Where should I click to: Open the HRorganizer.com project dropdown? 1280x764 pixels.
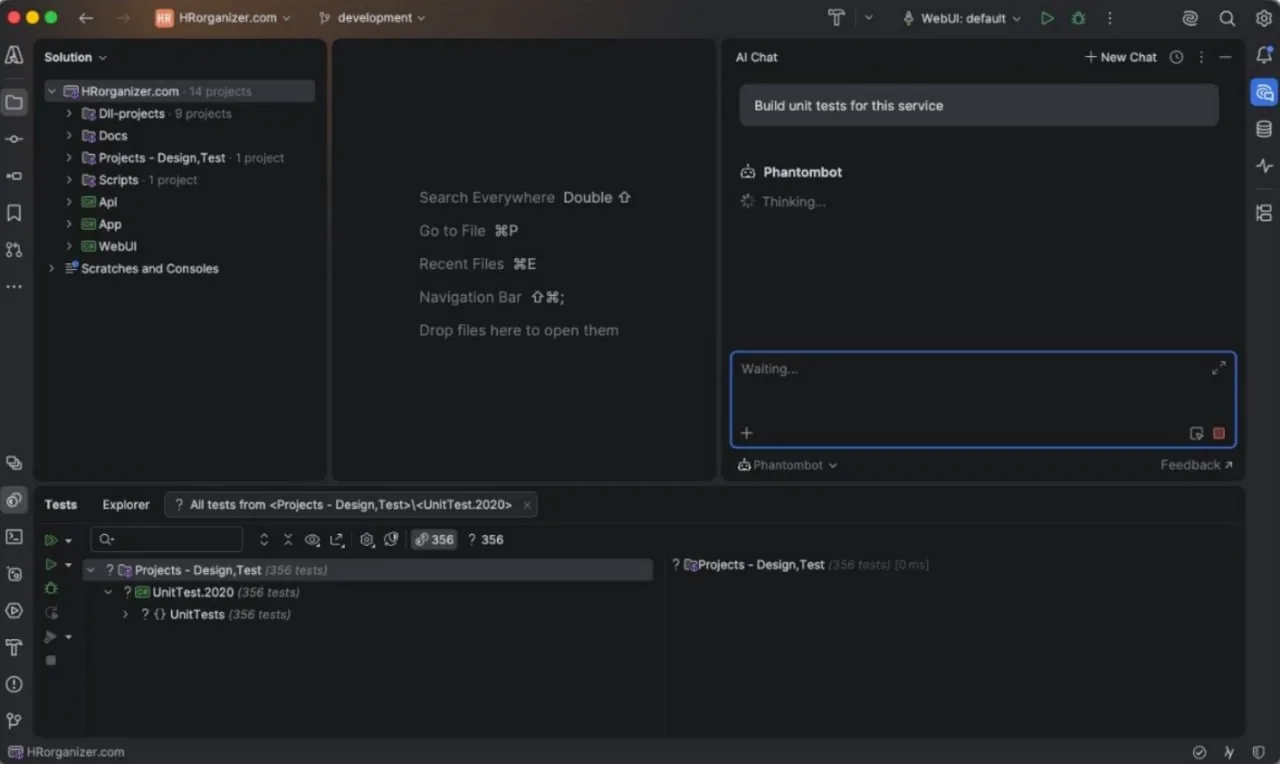click(x=223, y=18)
